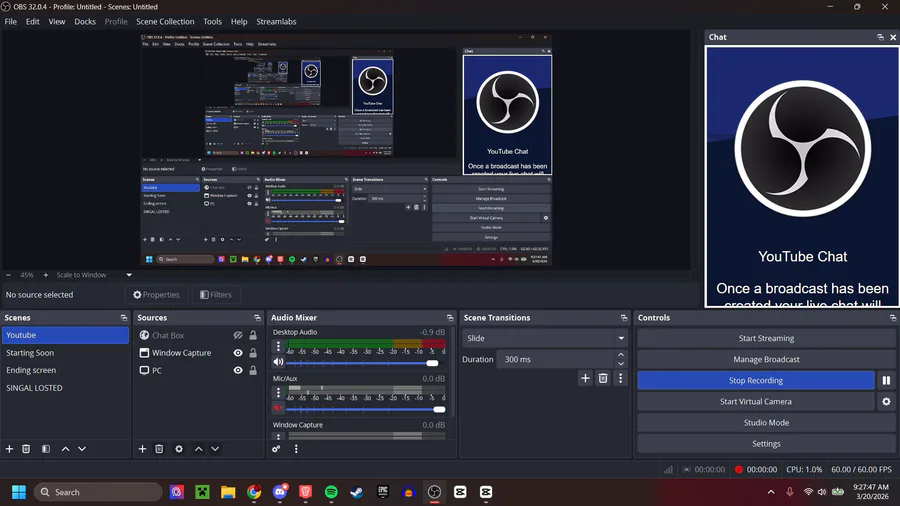
Task: Start Virtual Camera
Action: 756,402
